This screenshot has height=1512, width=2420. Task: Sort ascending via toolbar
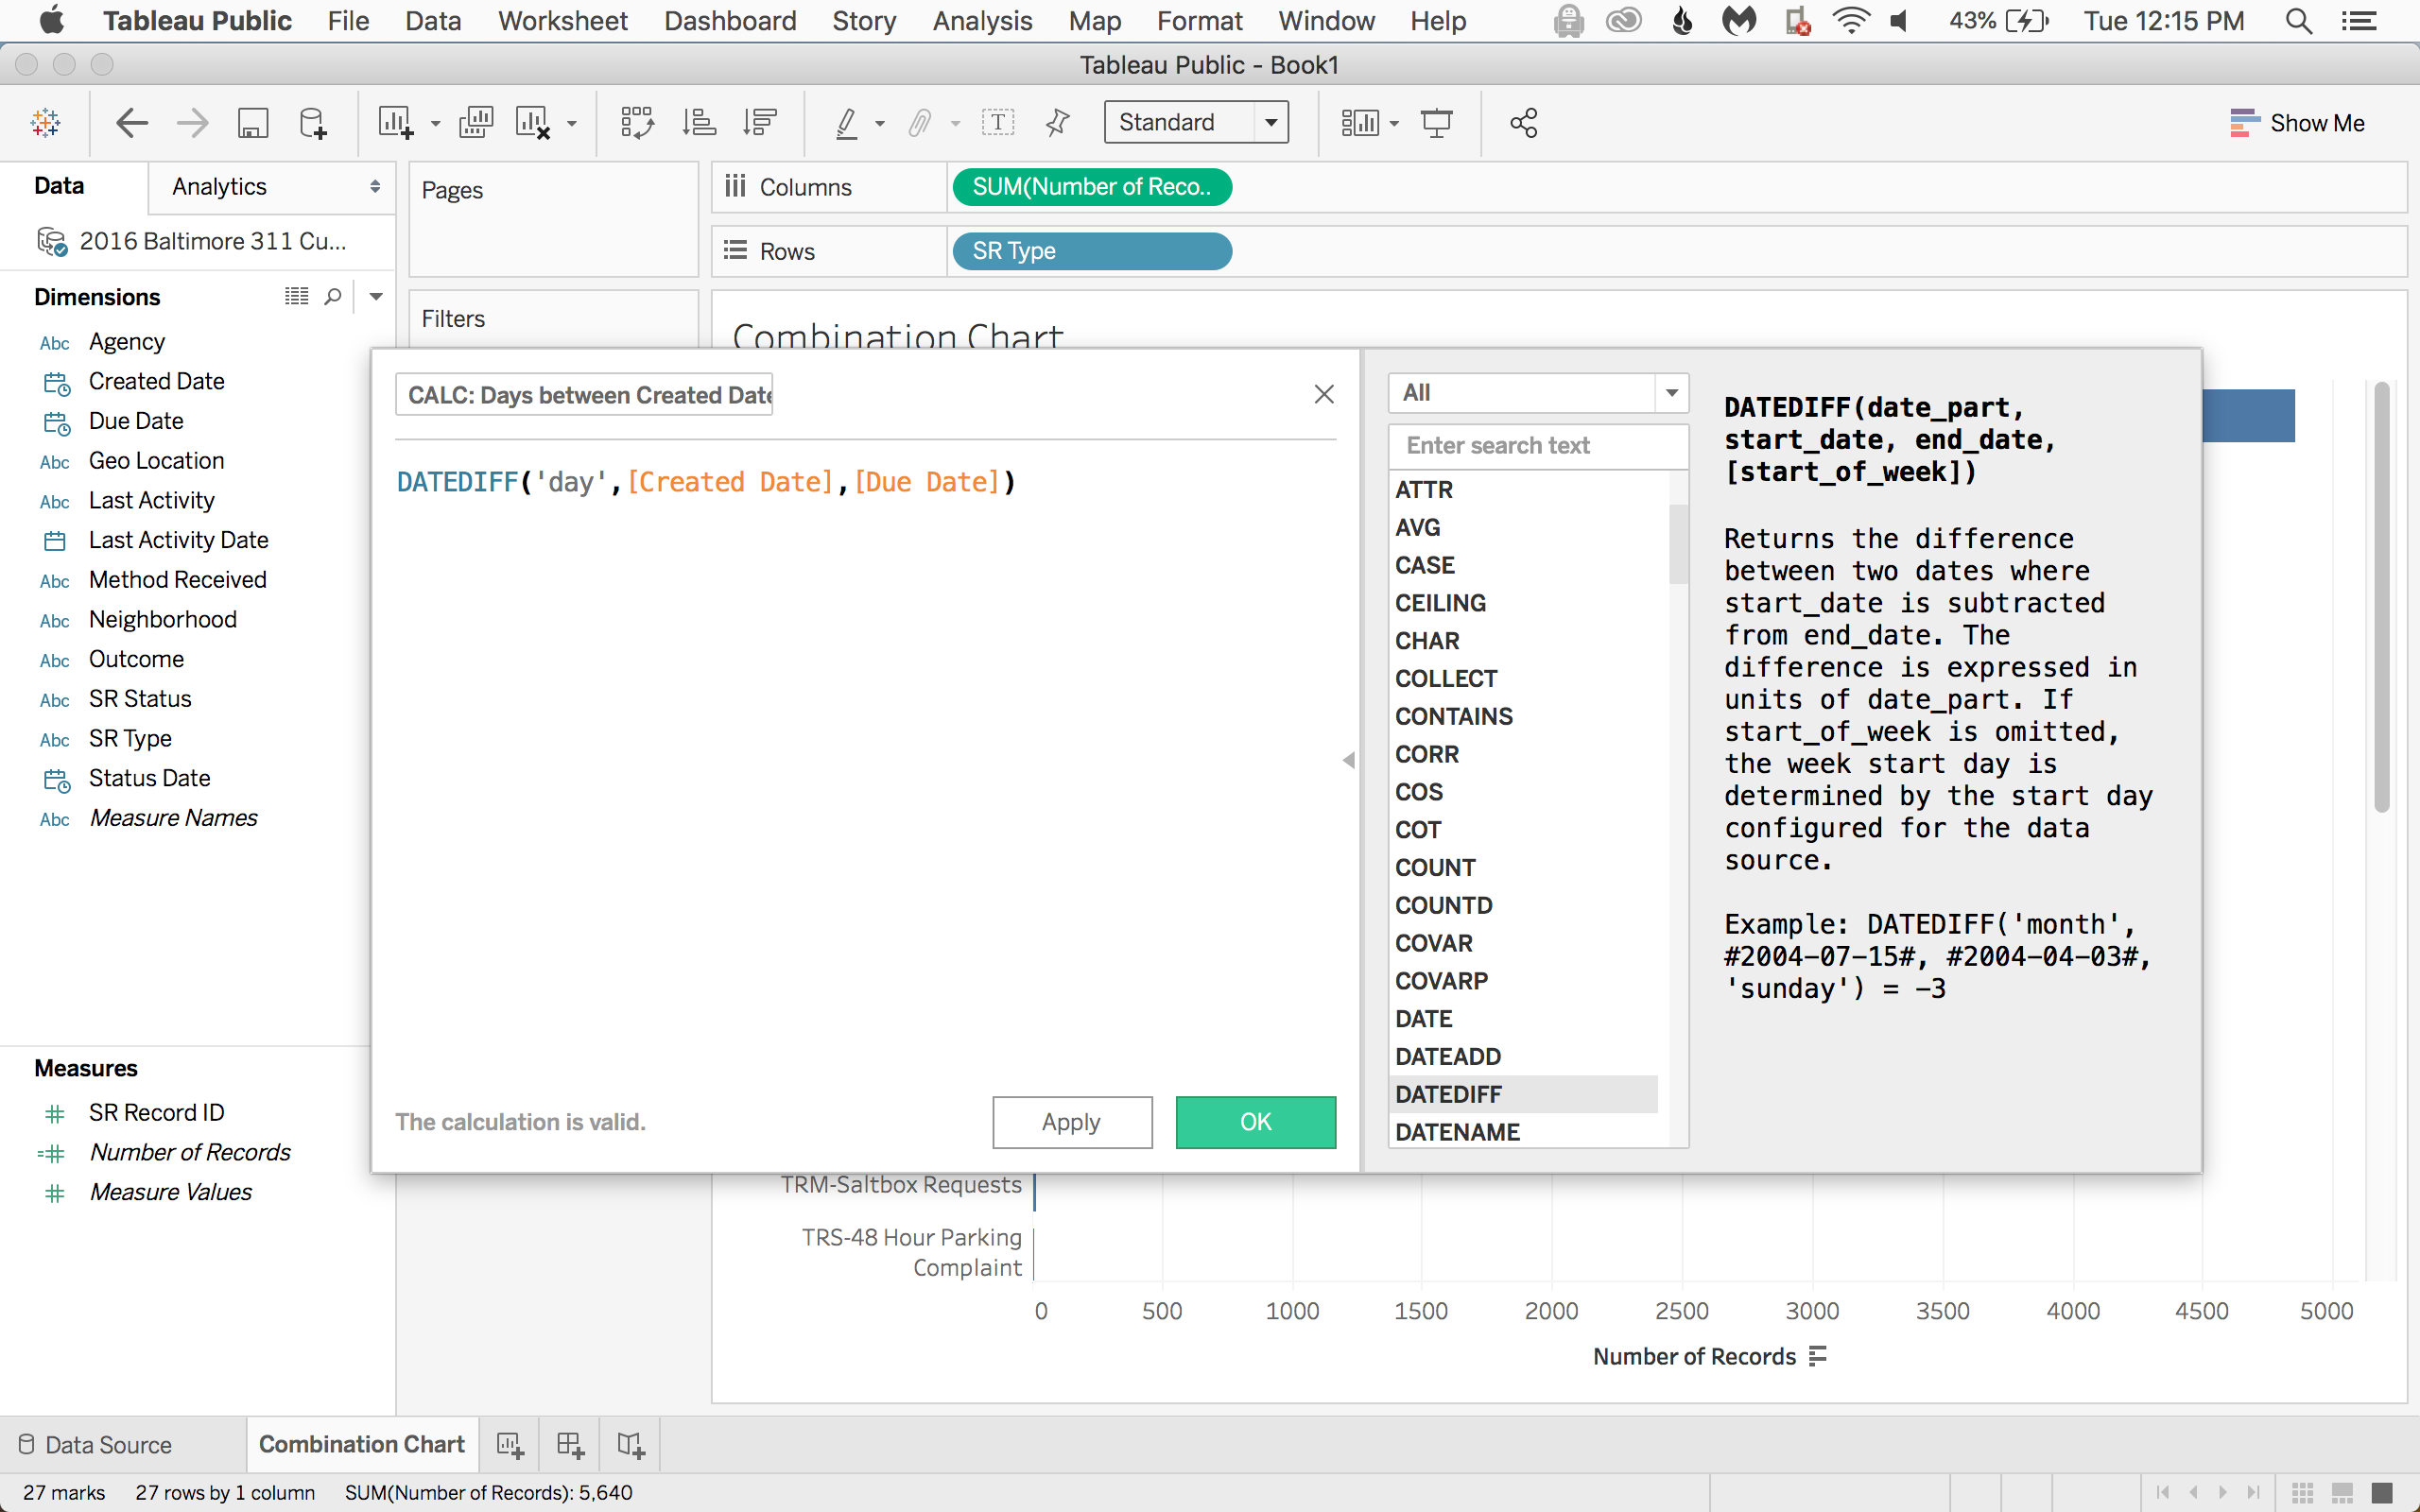[699, 123]
